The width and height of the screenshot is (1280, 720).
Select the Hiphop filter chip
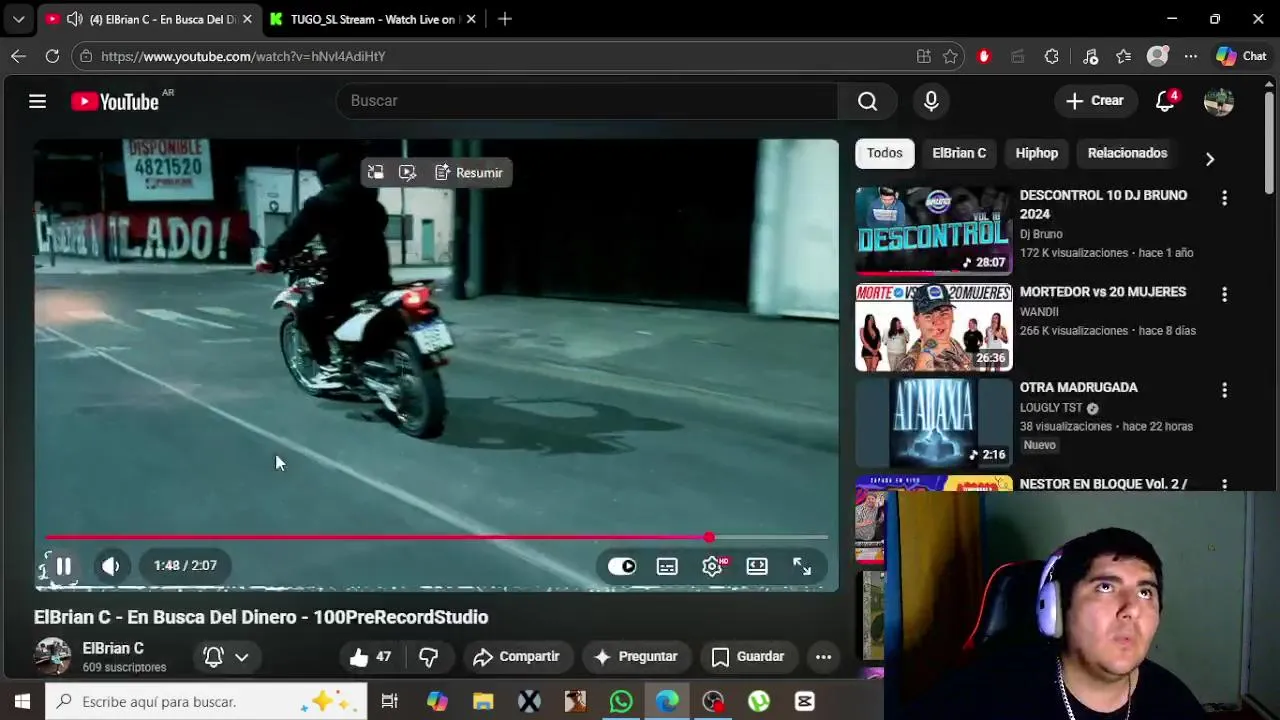click(1037, 153)
